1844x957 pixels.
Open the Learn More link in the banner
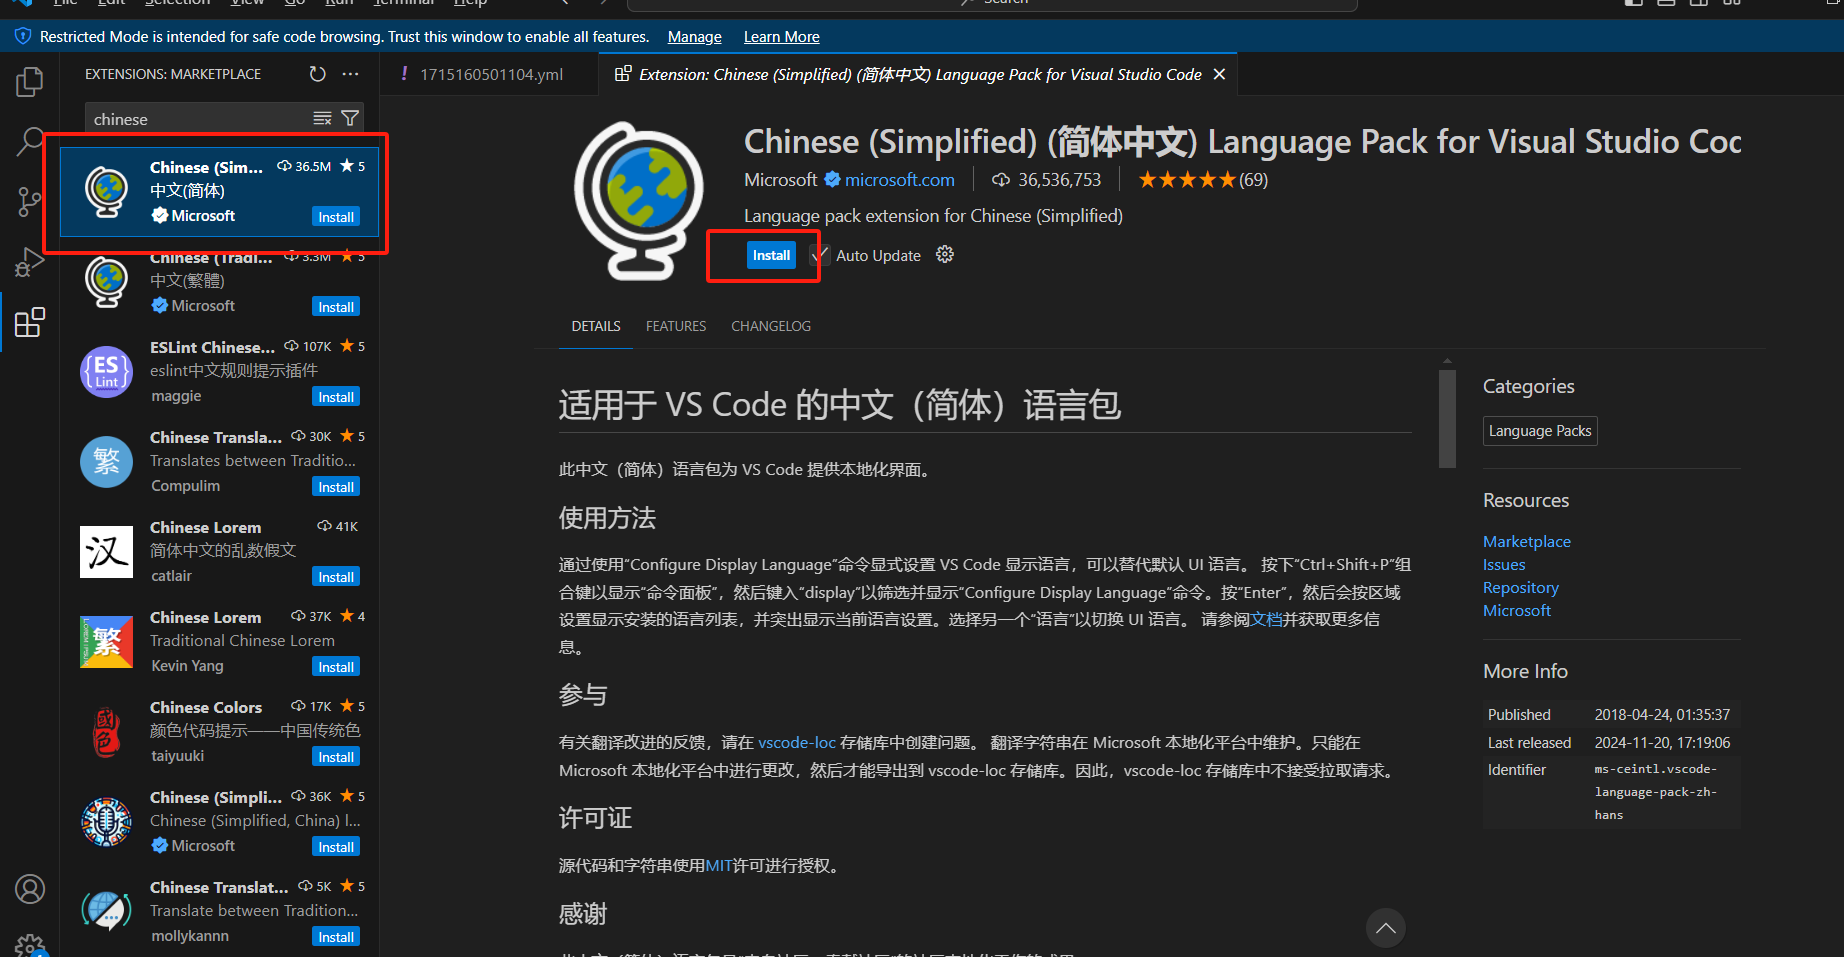782,37
